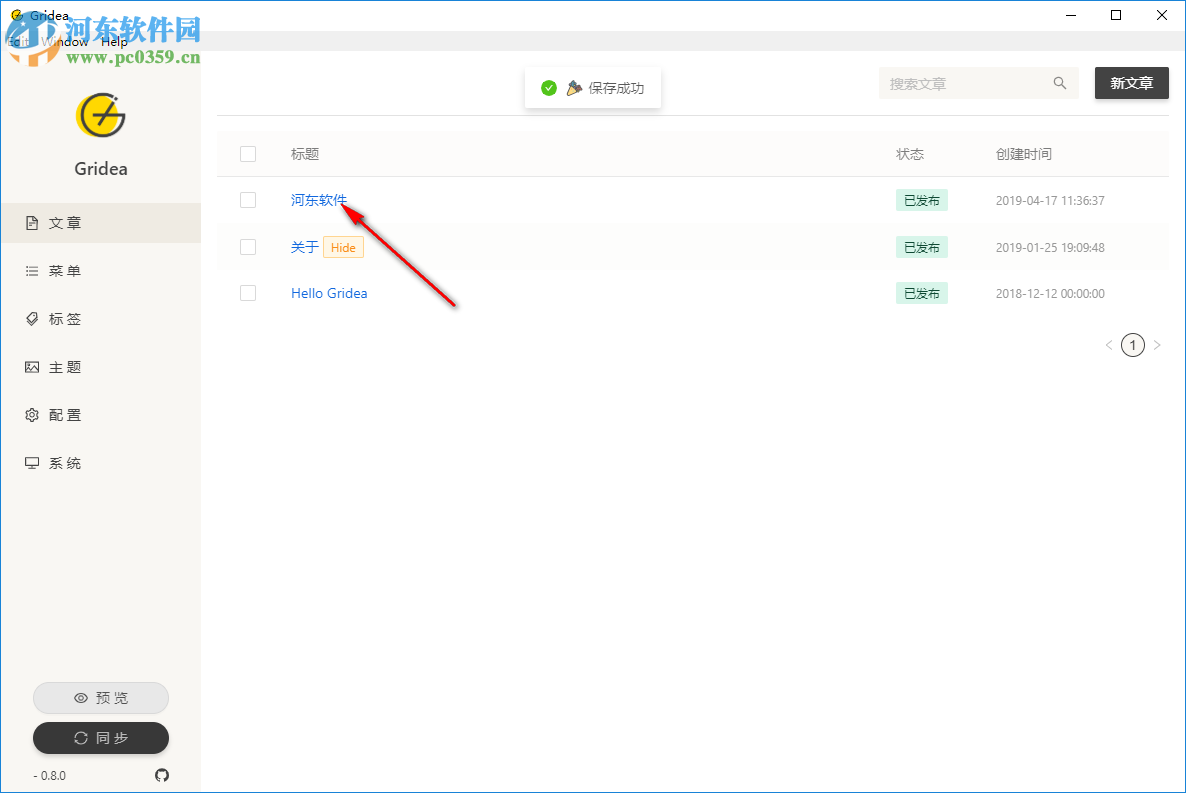Click the 已发布 status of Hello Gridea
This screenshot has height=793, width=1186.
921,294
